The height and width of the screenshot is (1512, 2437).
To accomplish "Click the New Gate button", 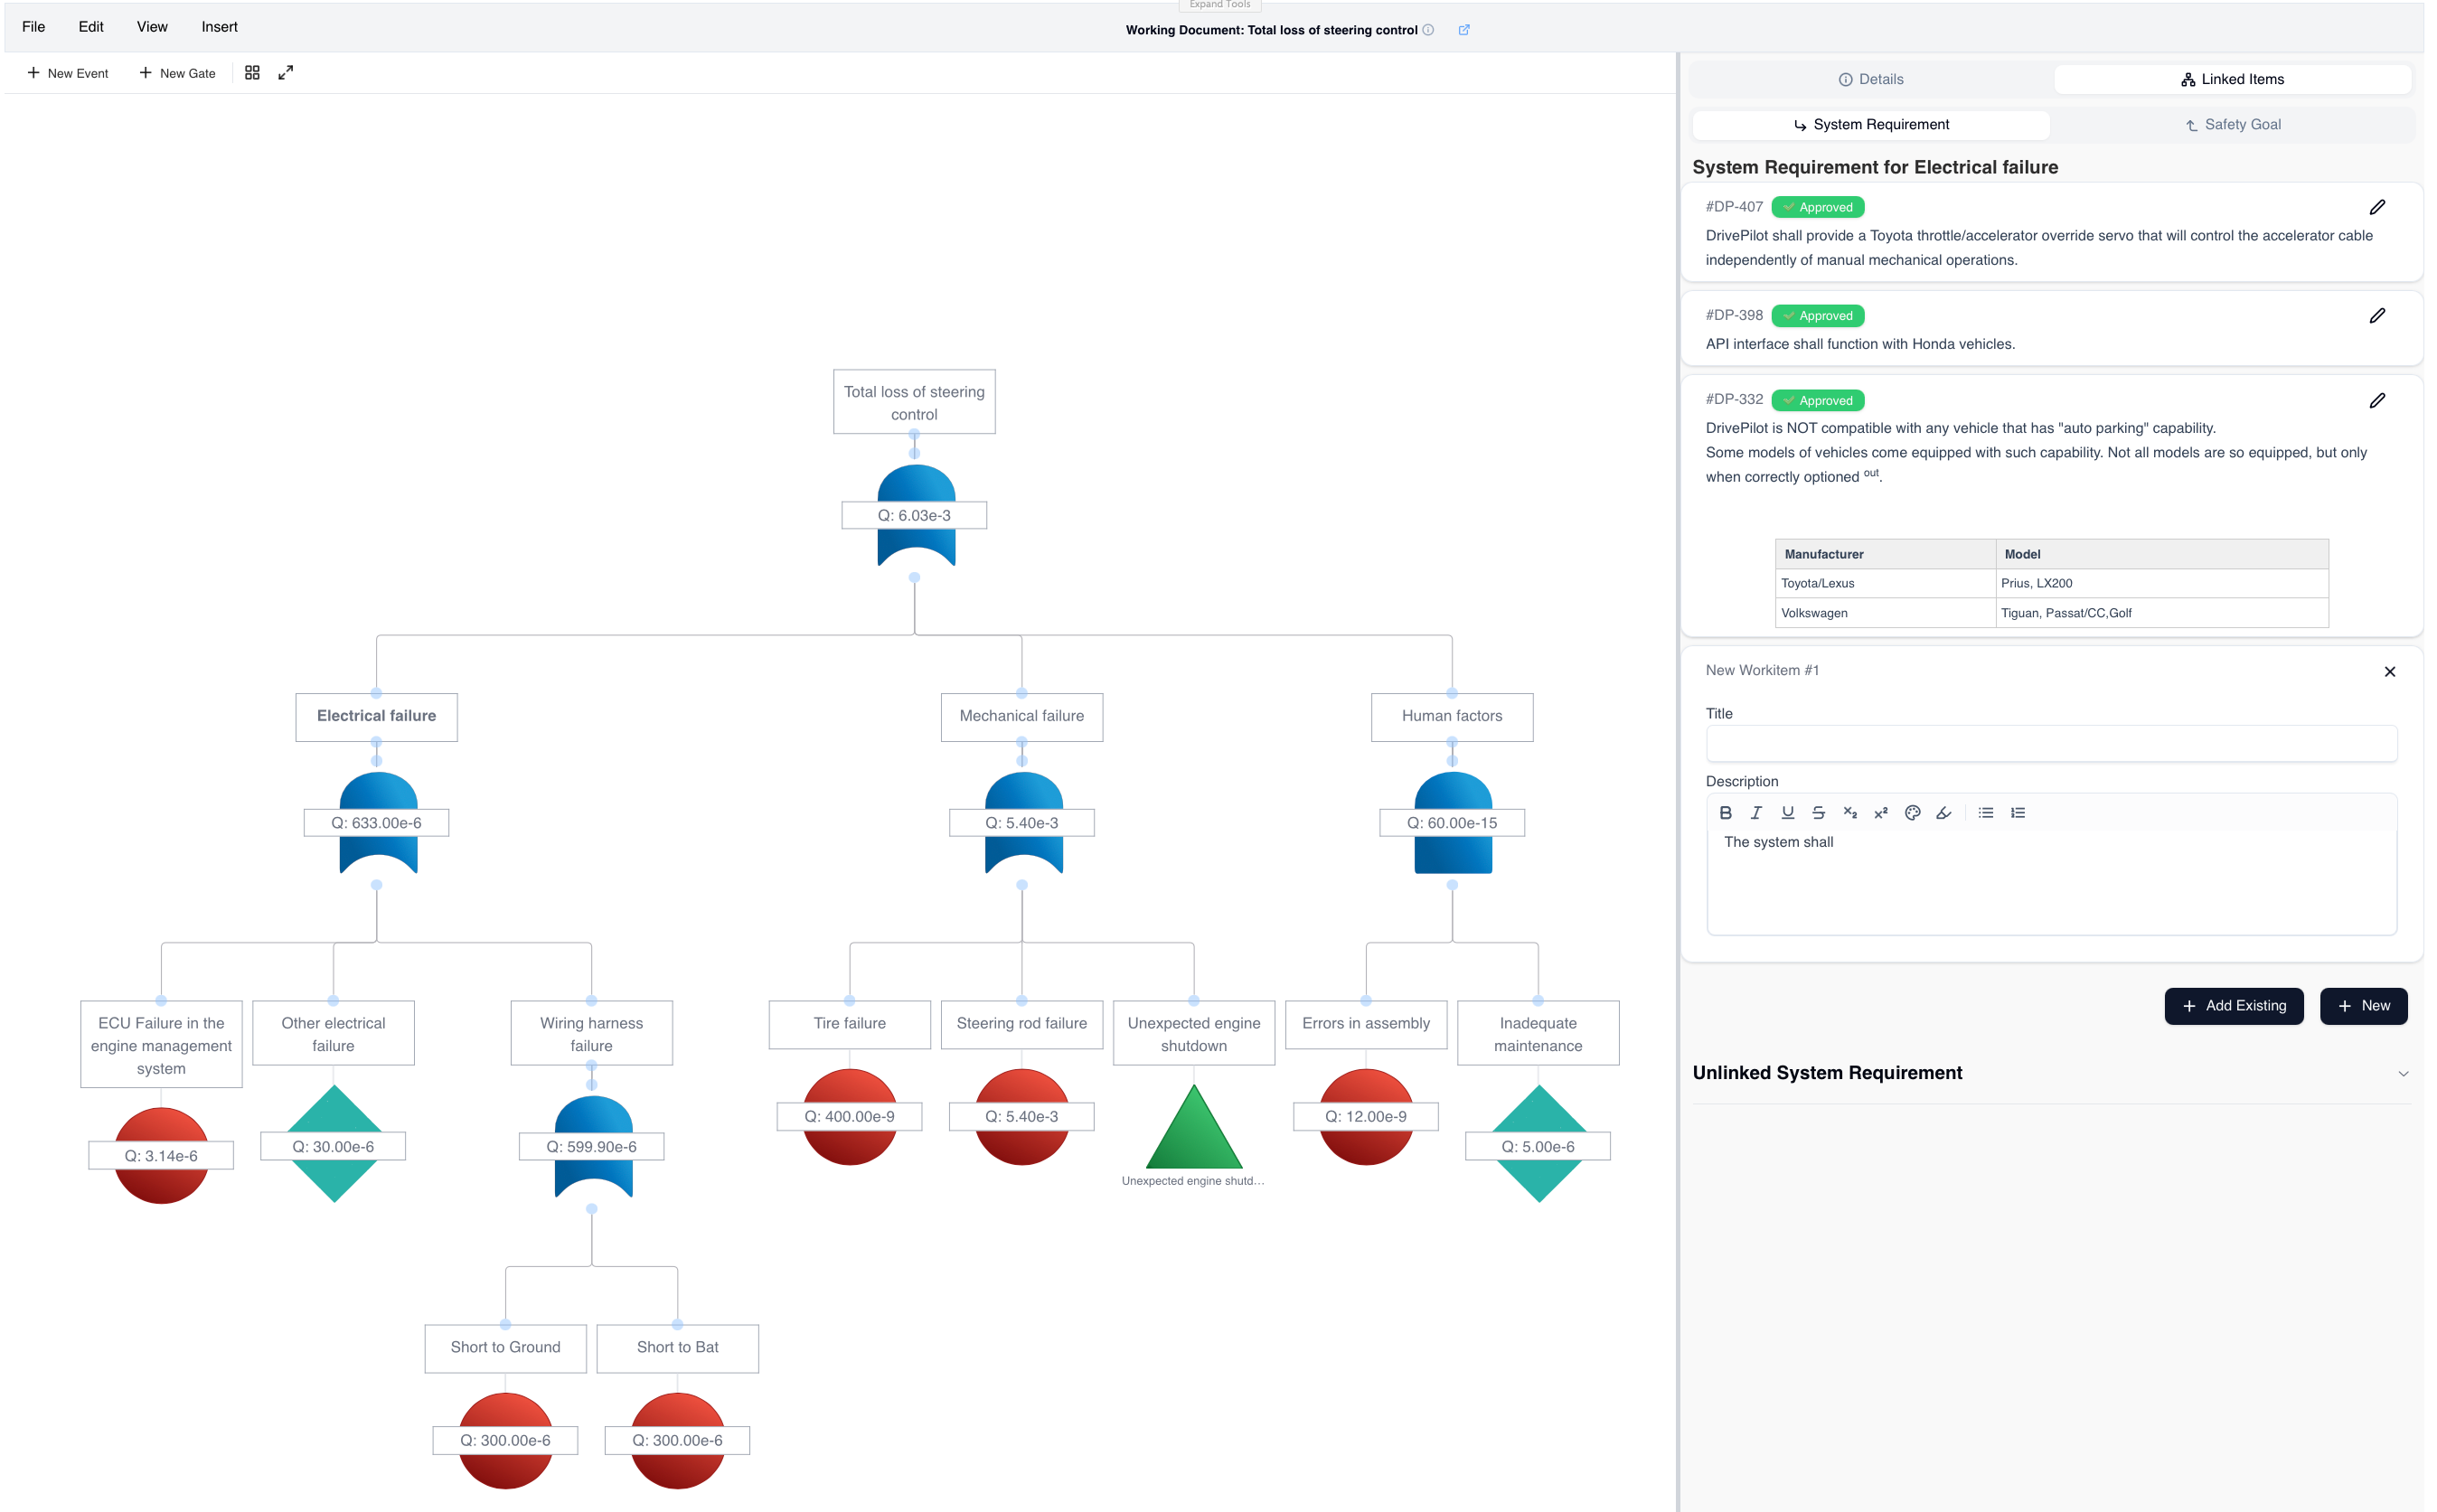I will [177, 73].
